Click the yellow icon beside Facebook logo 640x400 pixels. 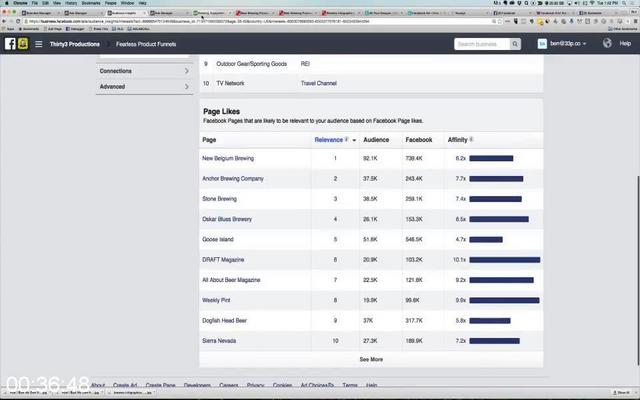(23, 44)
